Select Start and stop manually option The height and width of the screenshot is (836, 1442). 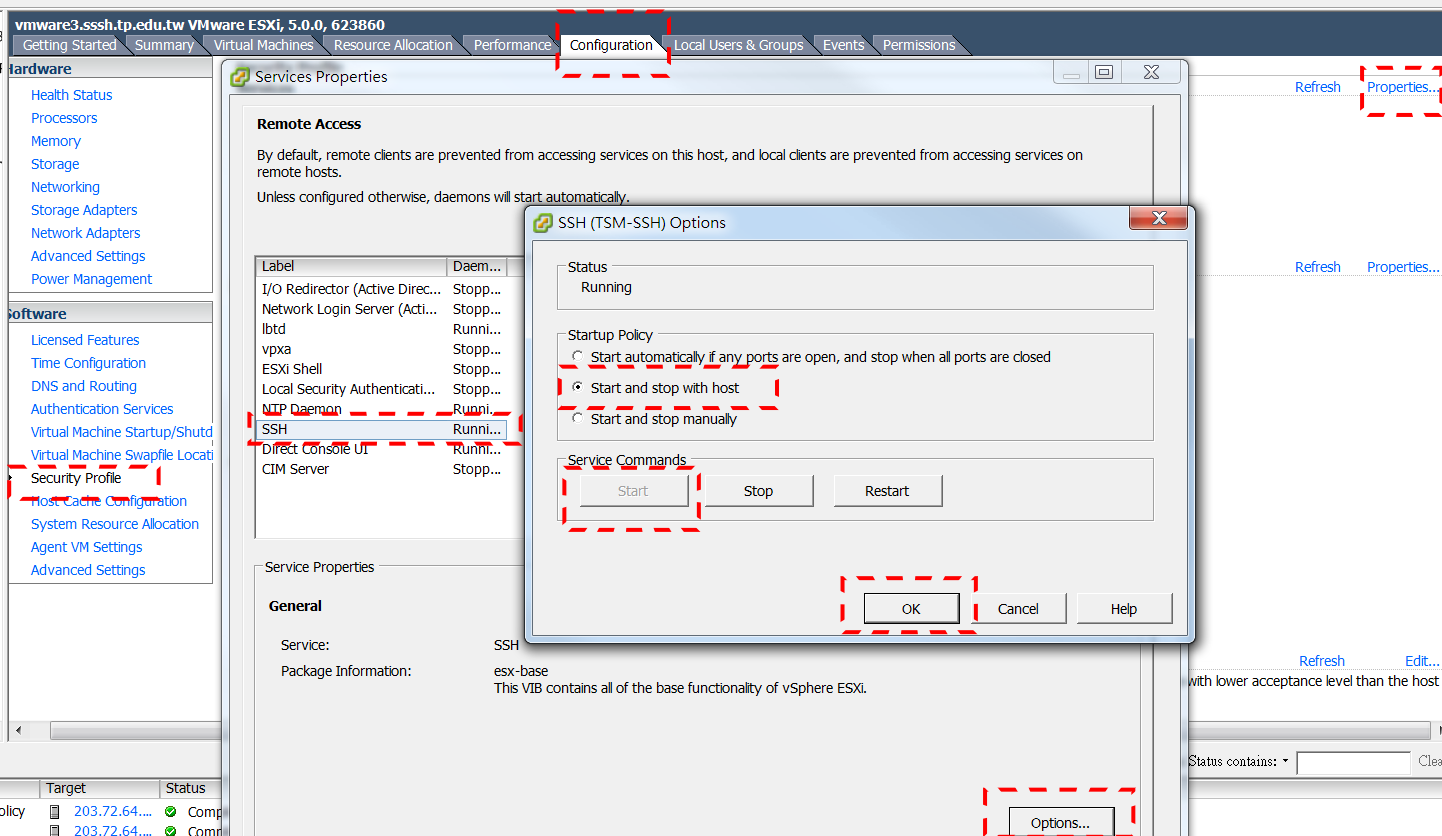click(x=577, y=418)
